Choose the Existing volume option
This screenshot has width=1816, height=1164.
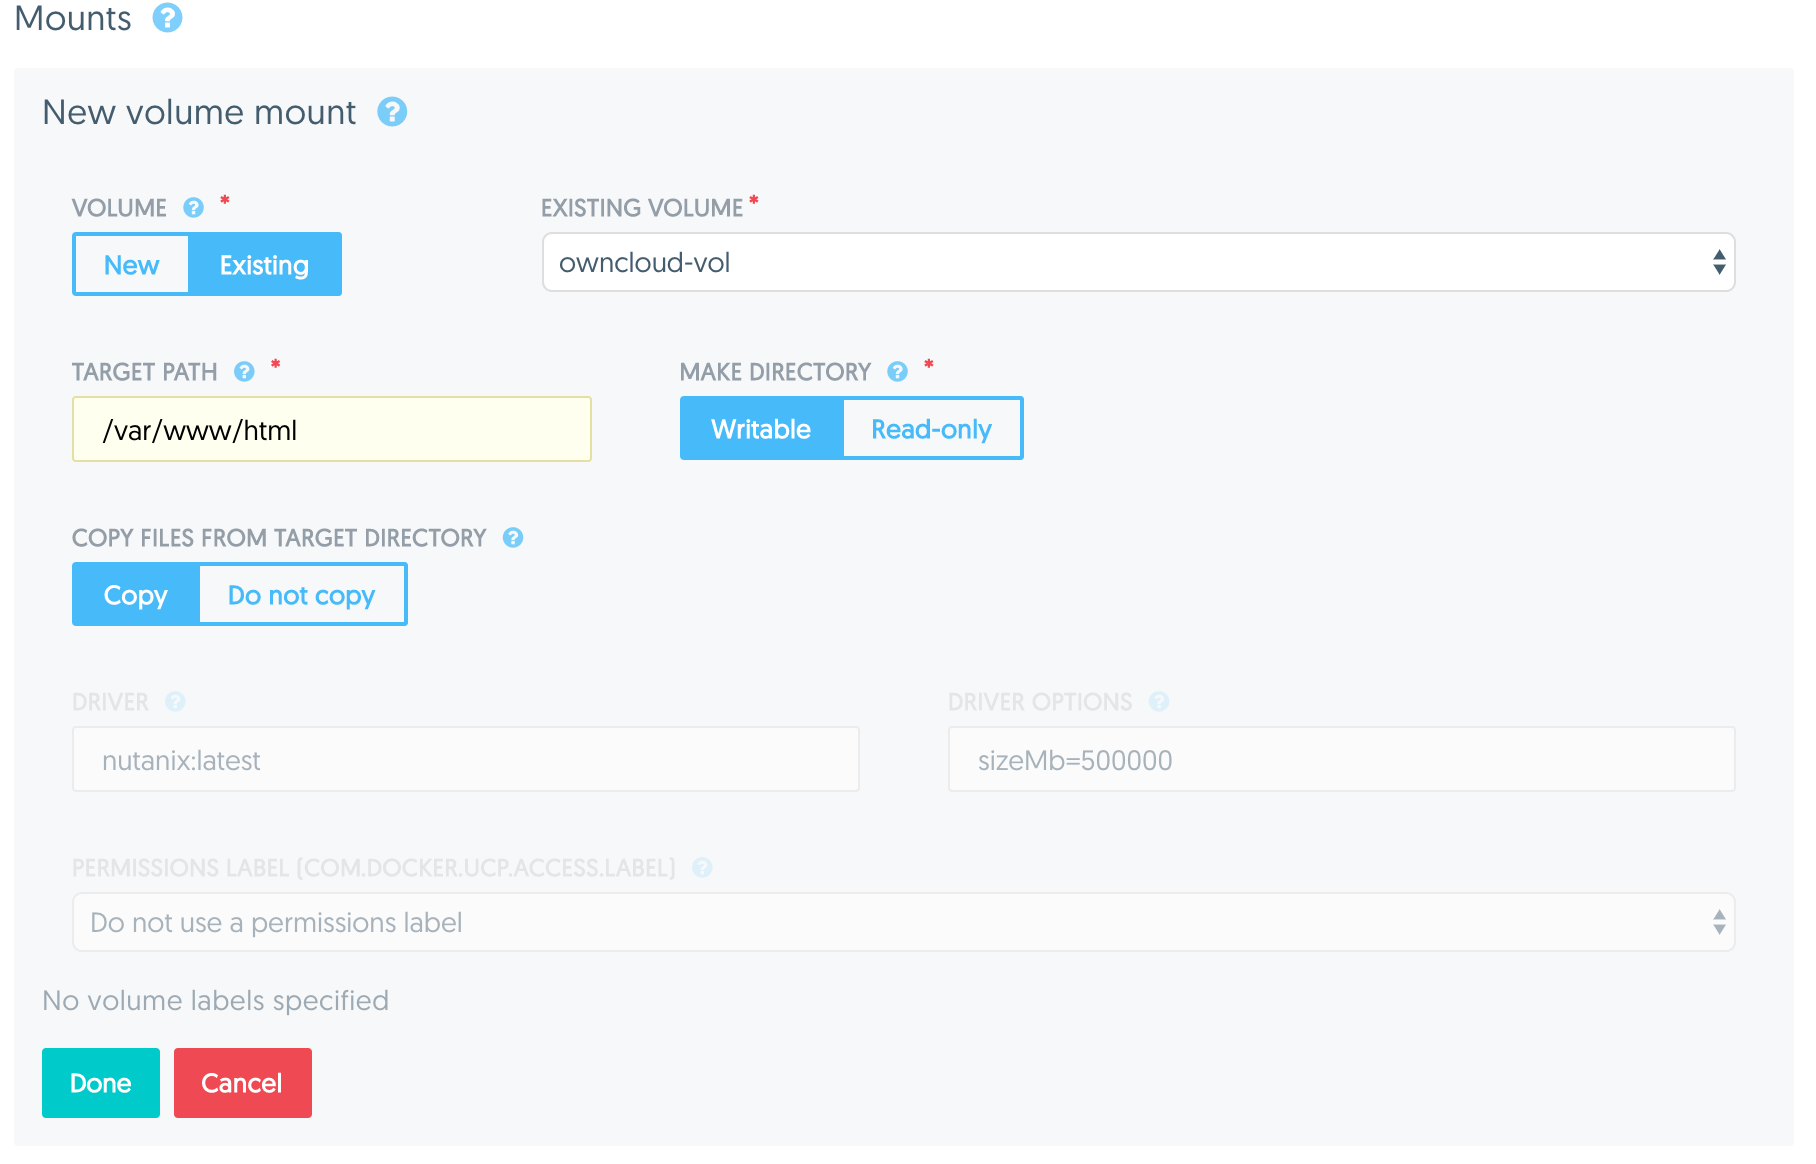(264, 265)
